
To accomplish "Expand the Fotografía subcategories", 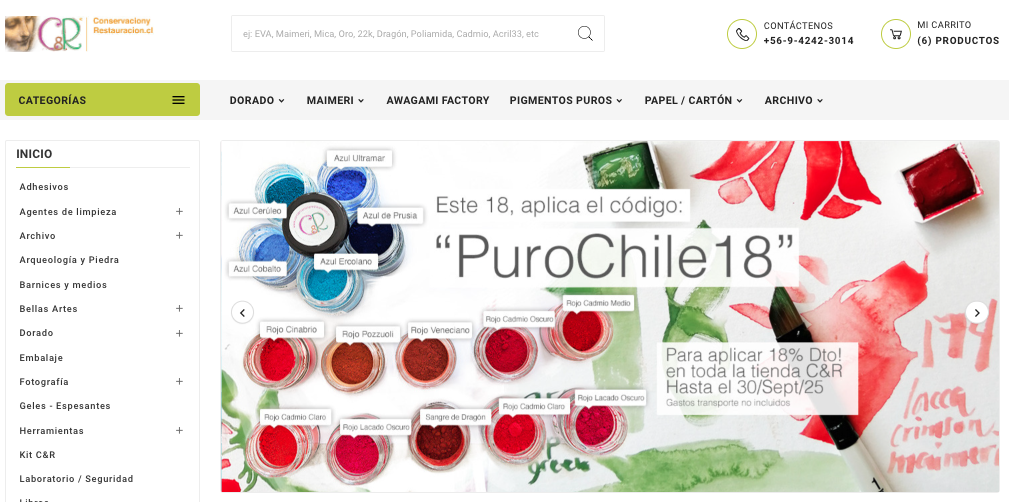I will click(180, 382).
